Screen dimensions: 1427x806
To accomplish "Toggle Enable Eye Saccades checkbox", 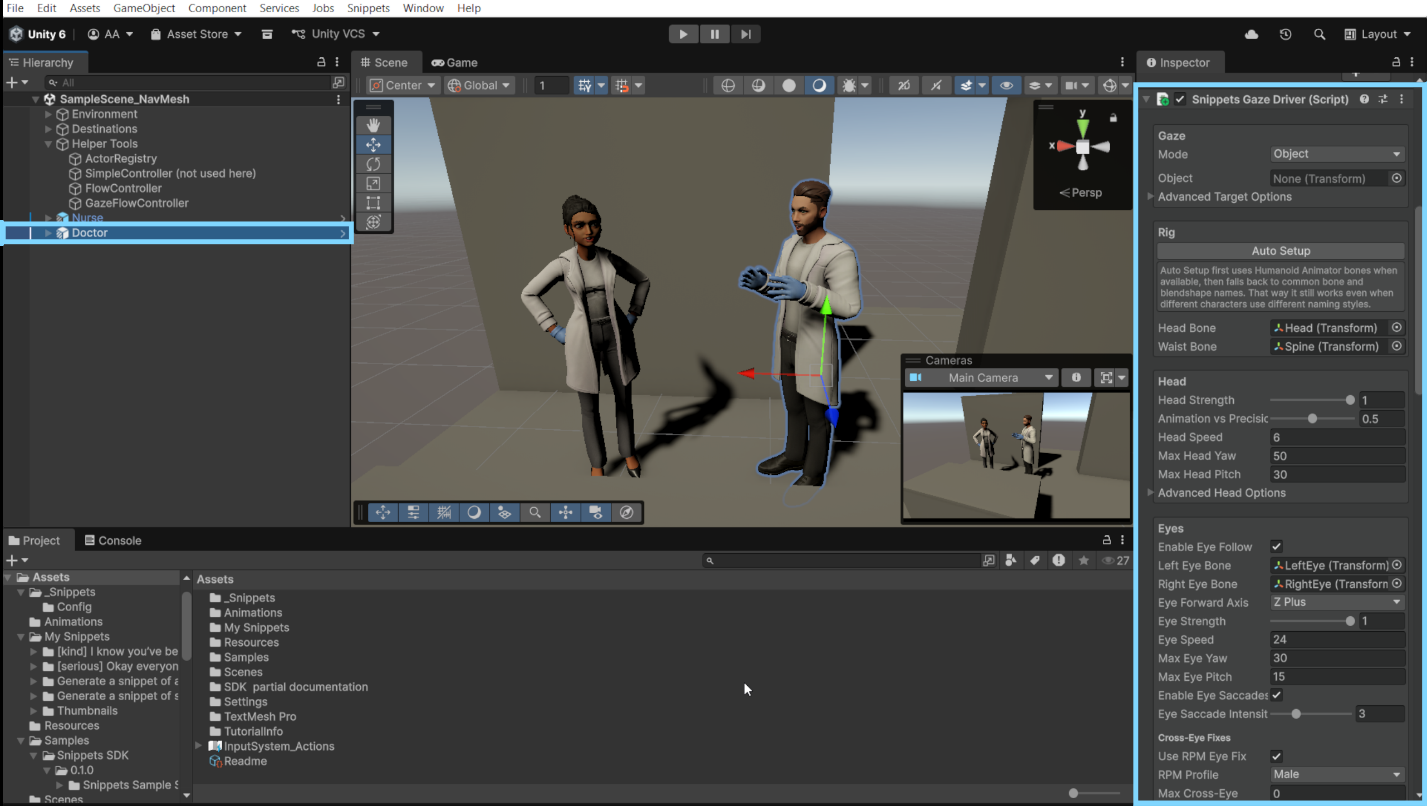I will pos(1276,695).
